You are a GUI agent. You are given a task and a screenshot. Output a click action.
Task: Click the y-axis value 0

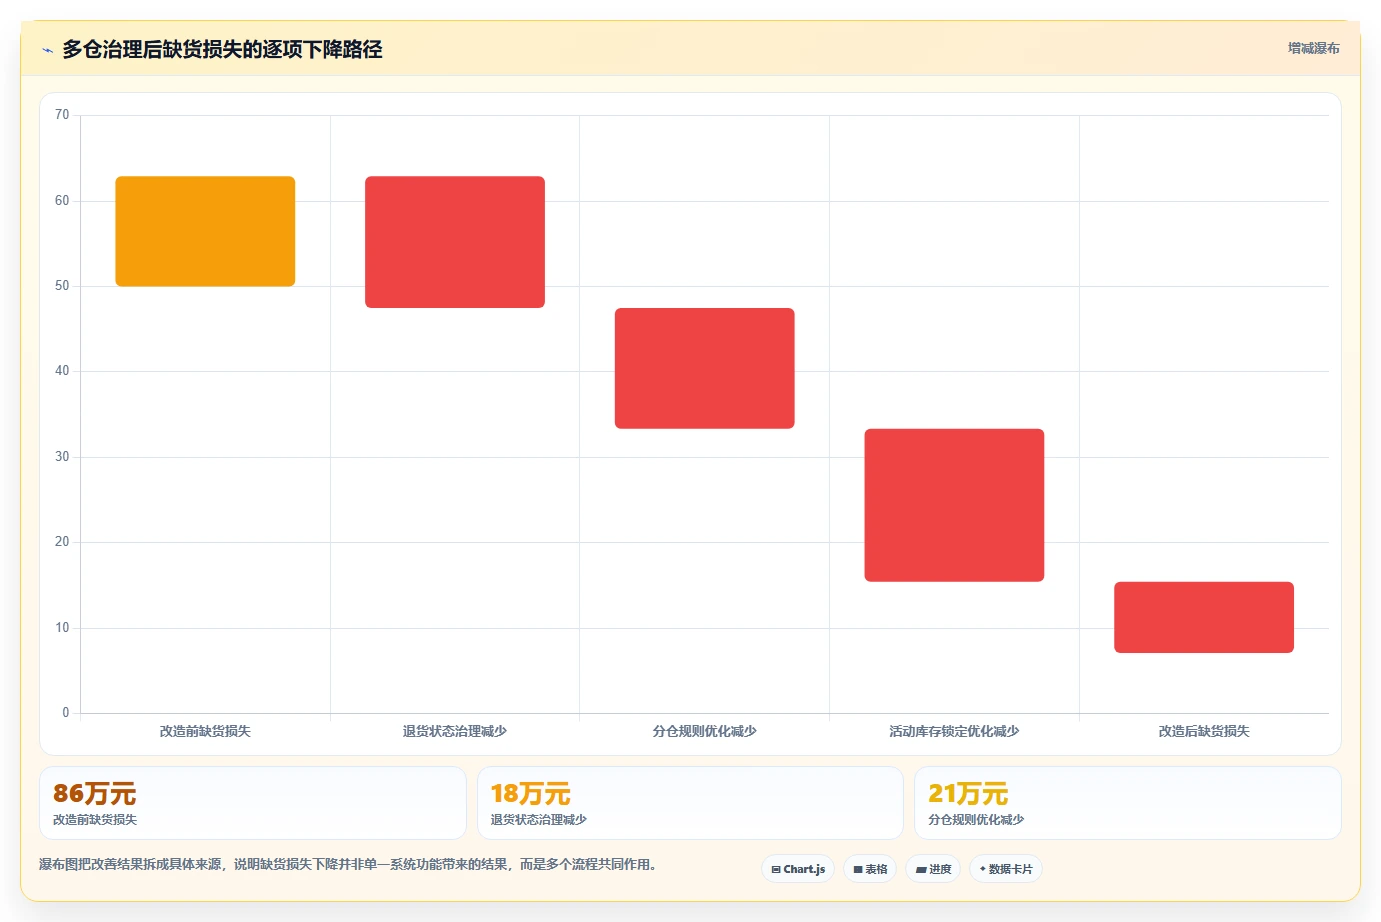(x=66, y=713)
